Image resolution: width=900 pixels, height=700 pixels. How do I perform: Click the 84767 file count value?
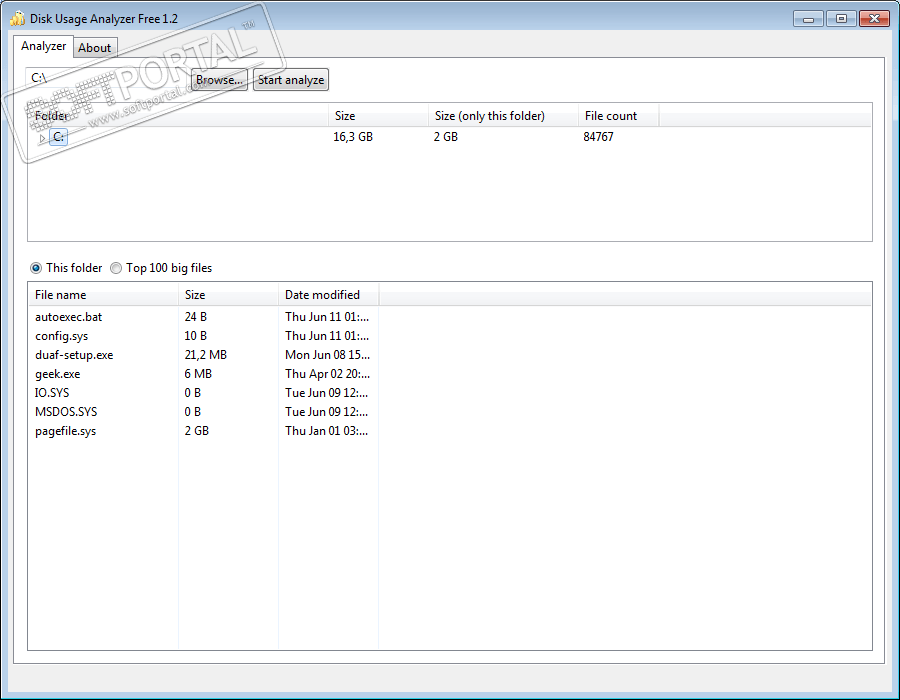[x=598, y=137]
